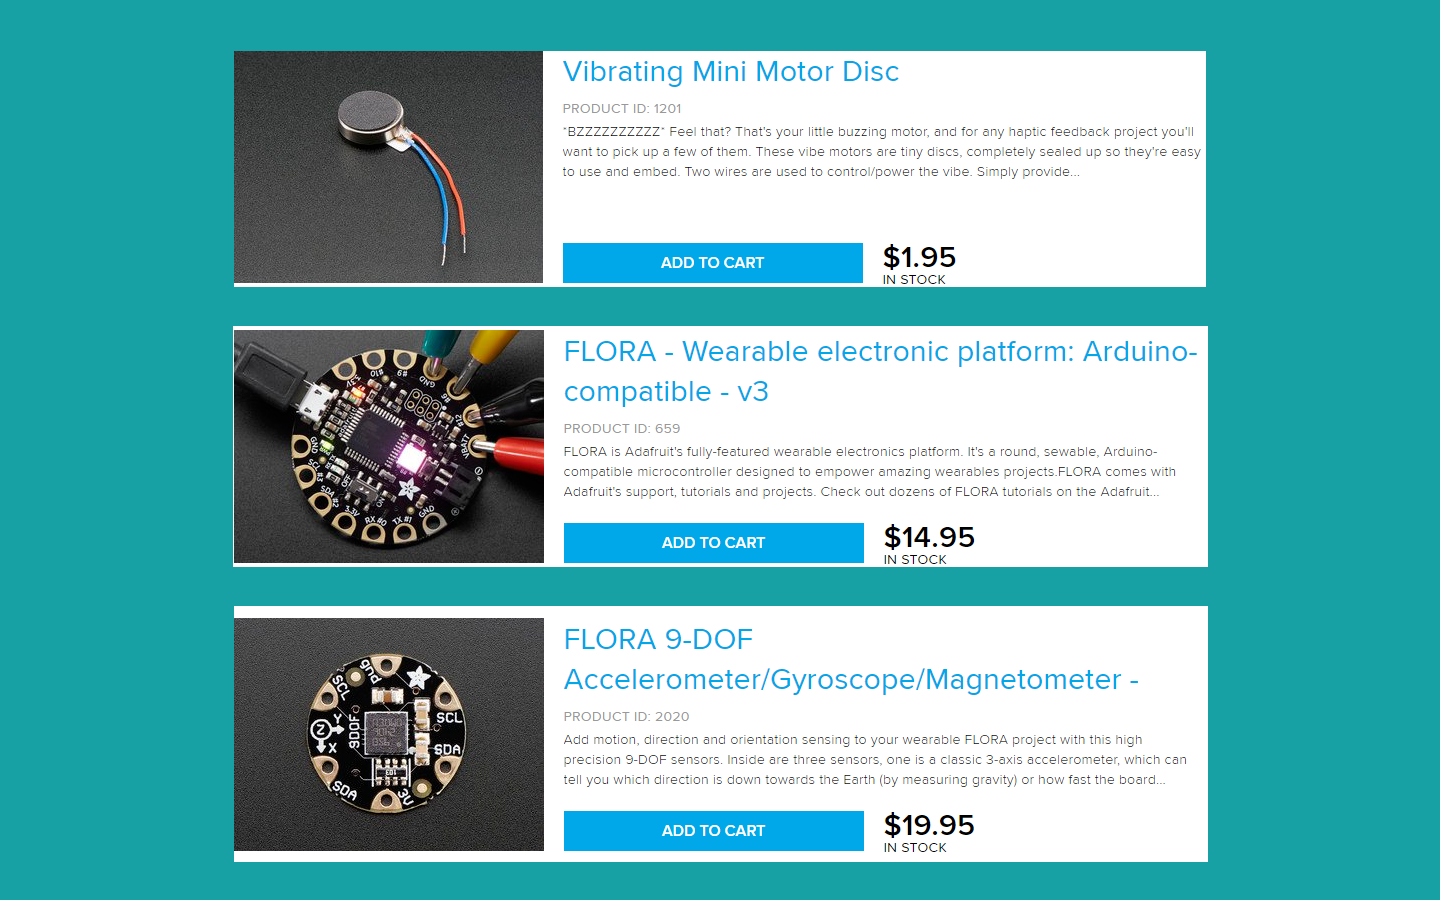
Task: Open the Vibrating Mini Motor Disc title link
Action: 731,72
